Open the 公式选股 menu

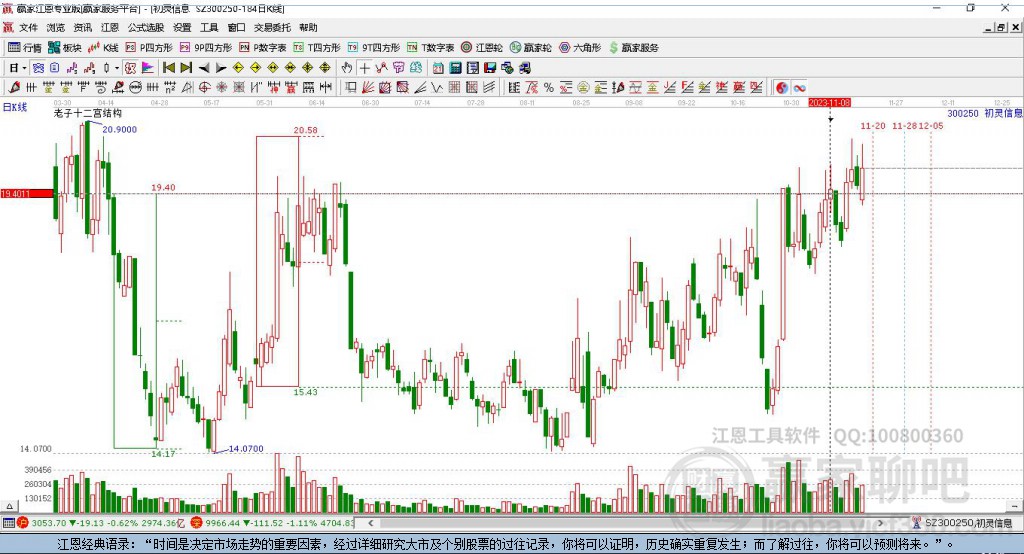pos(146,28)
